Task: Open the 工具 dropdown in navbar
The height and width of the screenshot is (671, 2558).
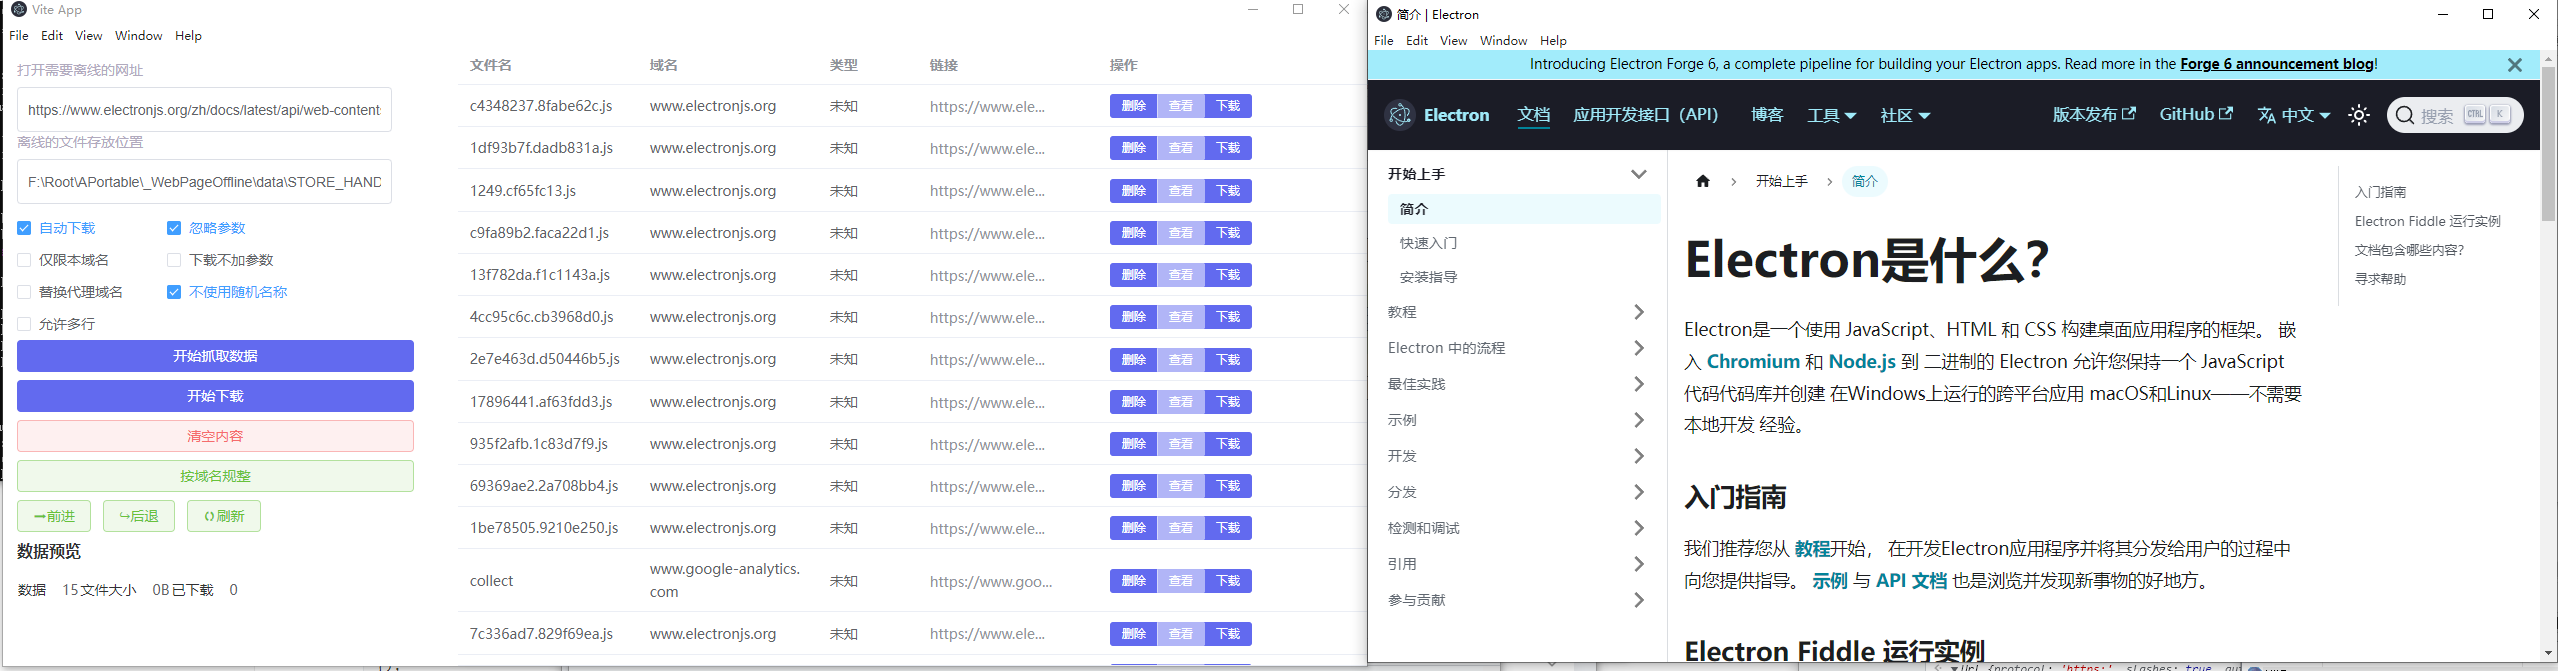Action: (x=1831, y=116)
